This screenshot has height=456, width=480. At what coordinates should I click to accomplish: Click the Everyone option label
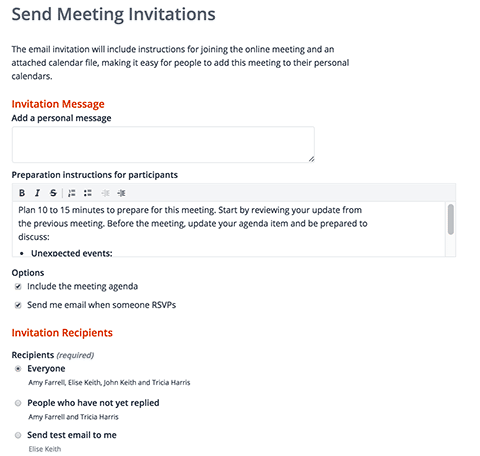[46, 369]
